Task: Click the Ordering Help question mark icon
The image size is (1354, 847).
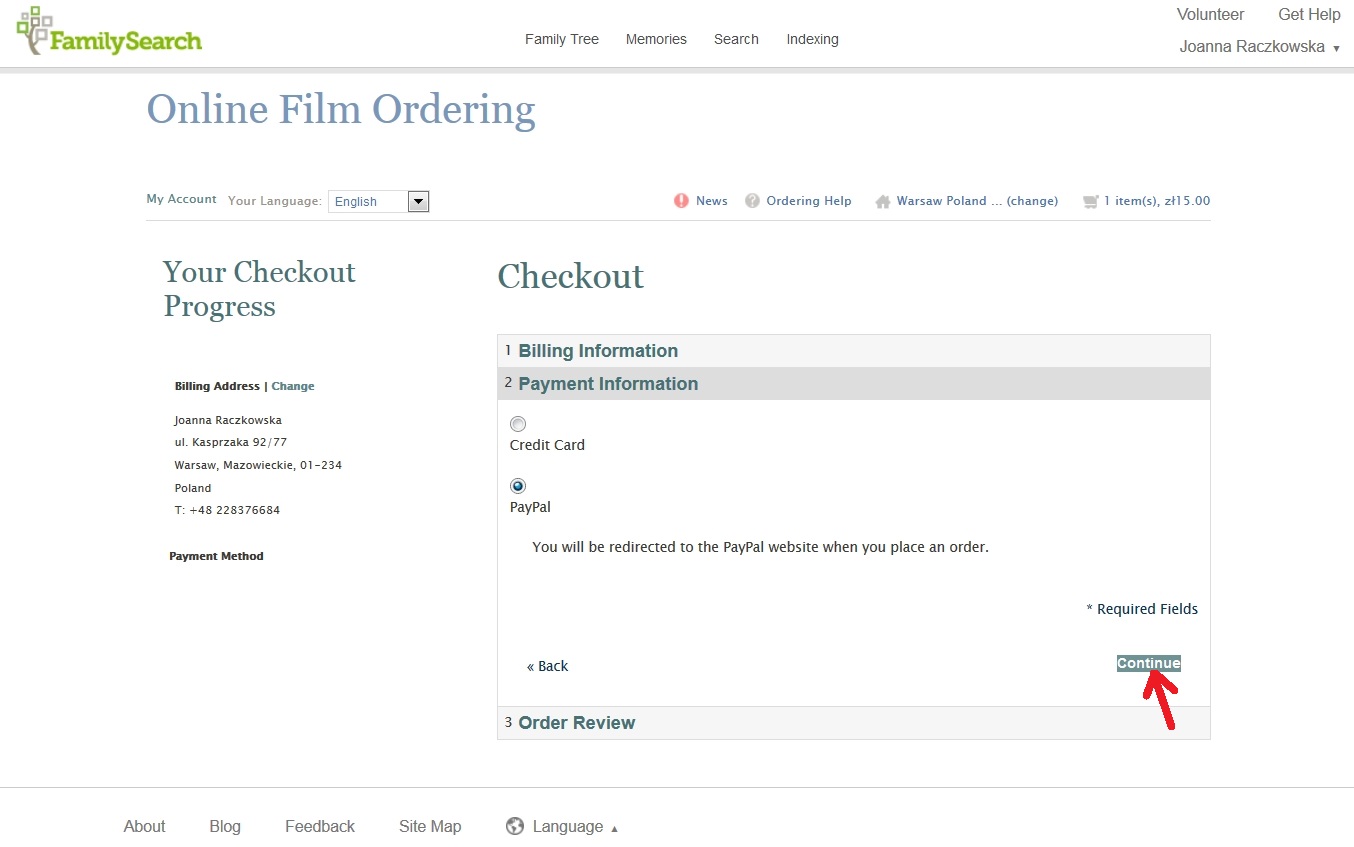Action: click(x=752, y=201)
